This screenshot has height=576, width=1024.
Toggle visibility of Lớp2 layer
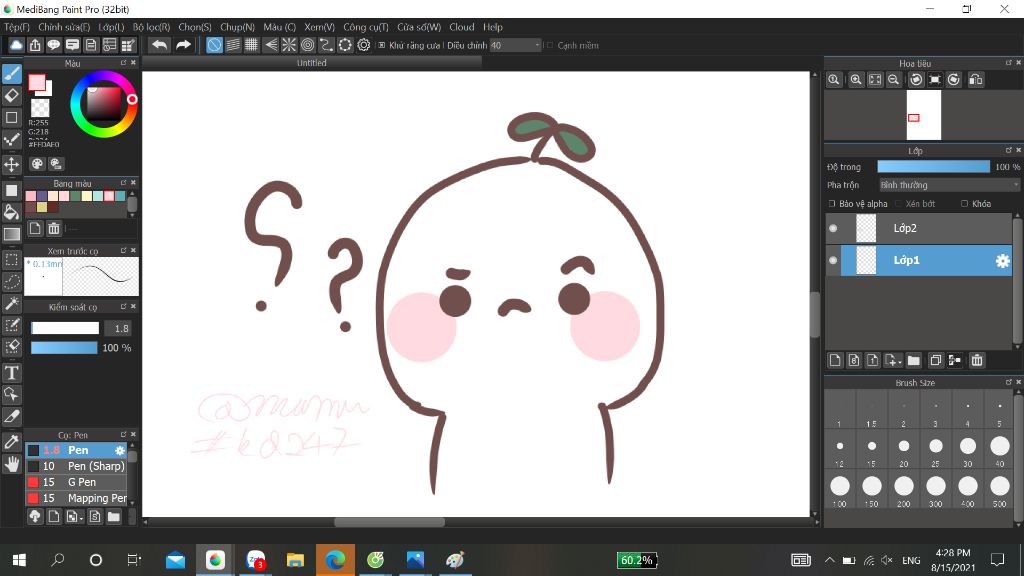833,228
